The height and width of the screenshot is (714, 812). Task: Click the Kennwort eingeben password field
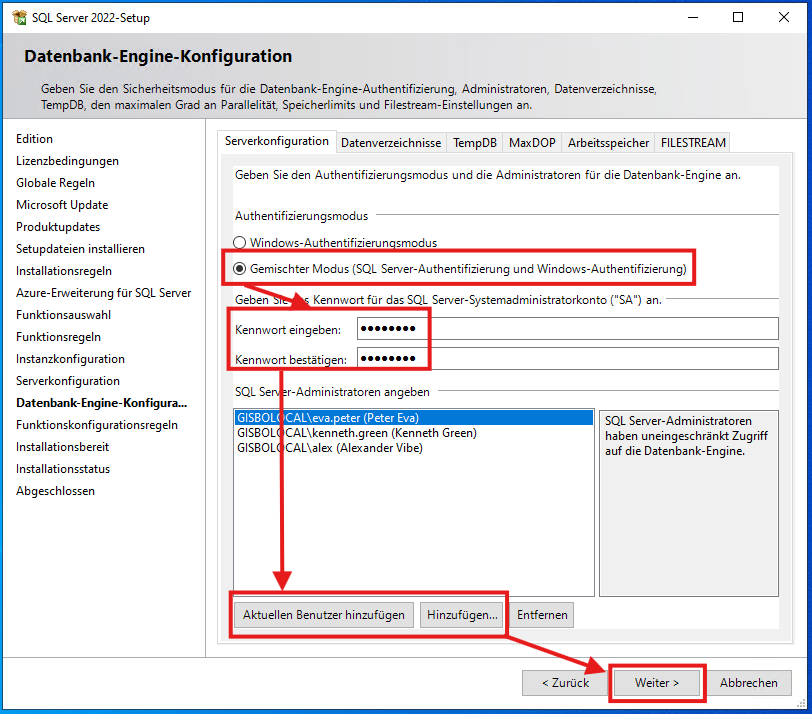pyautogui.click(x=500, y=328)
